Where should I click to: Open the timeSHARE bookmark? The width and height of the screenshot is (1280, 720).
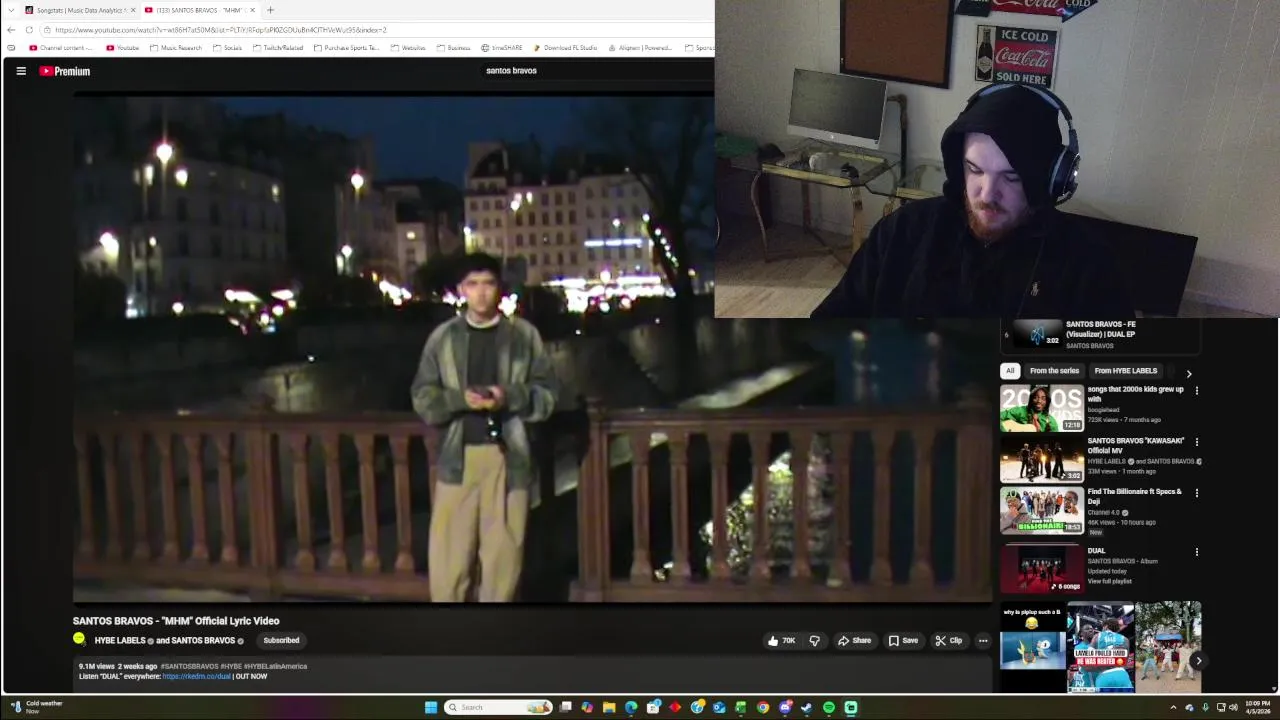(x=502, y=48)
